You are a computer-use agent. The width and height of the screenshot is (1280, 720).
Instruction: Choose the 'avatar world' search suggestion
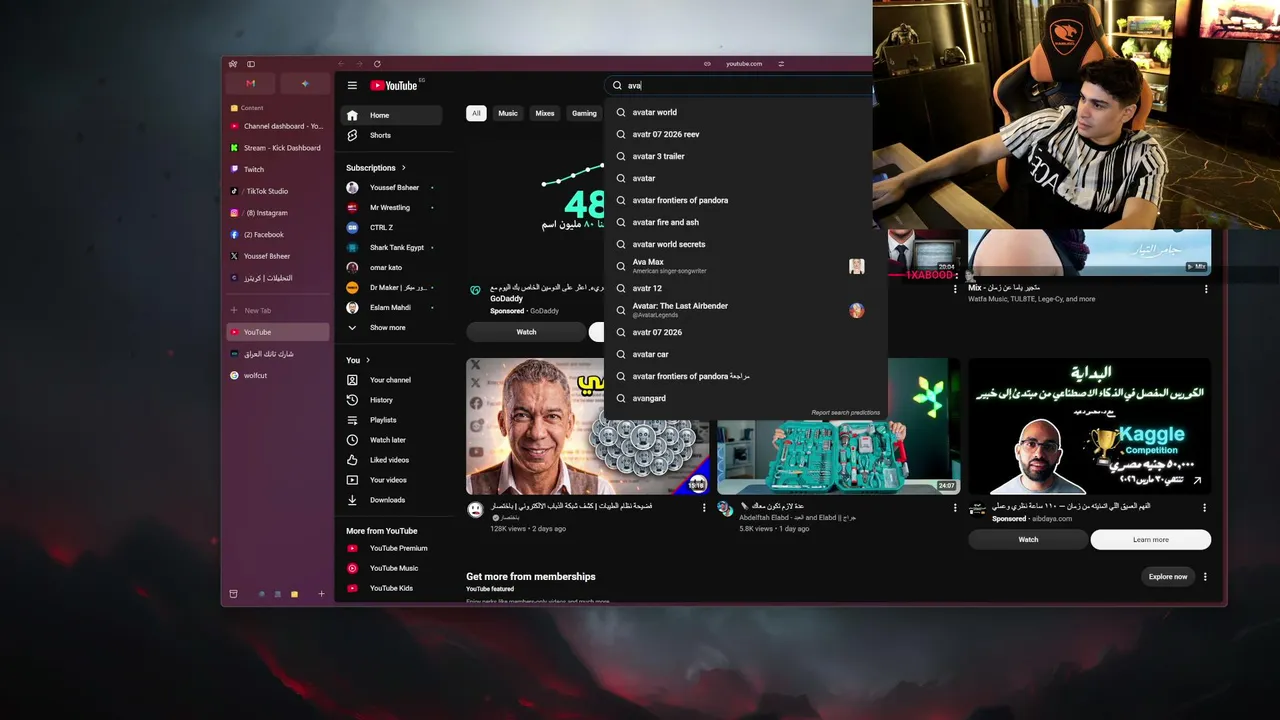pyautogui.click(x=745, y=113)
